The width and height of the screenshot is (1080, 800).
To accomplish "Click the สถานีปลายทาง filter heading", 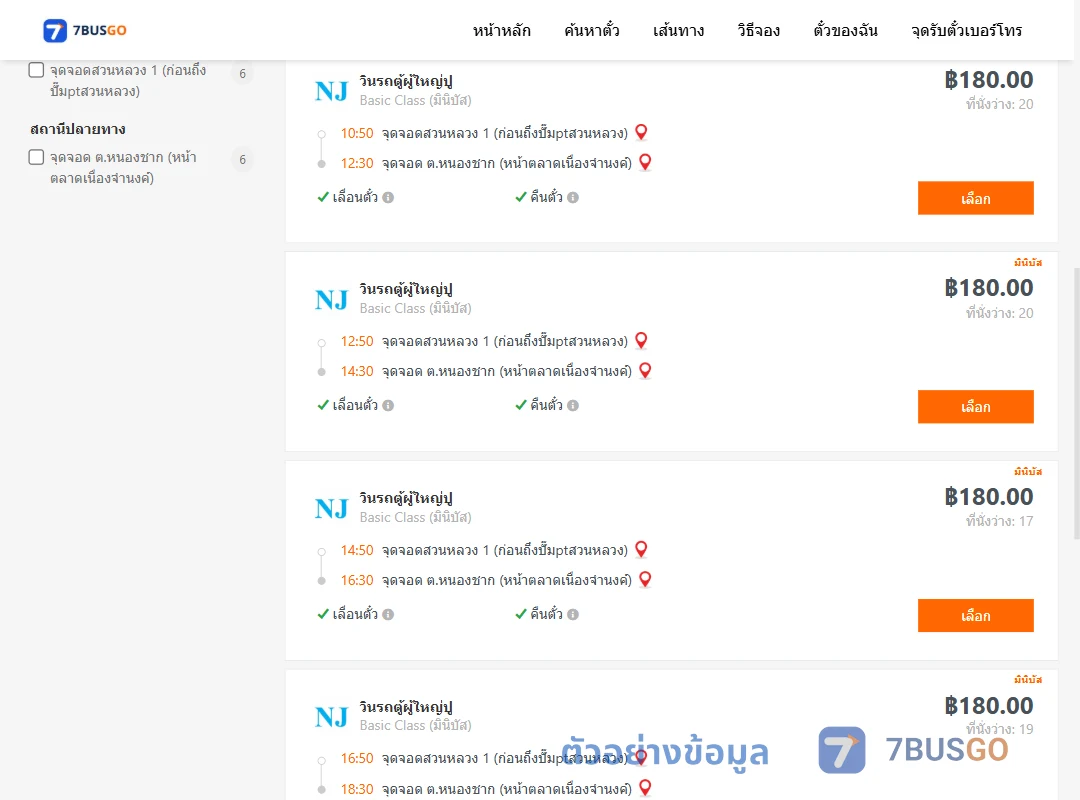I will click(x=78, y=129).
